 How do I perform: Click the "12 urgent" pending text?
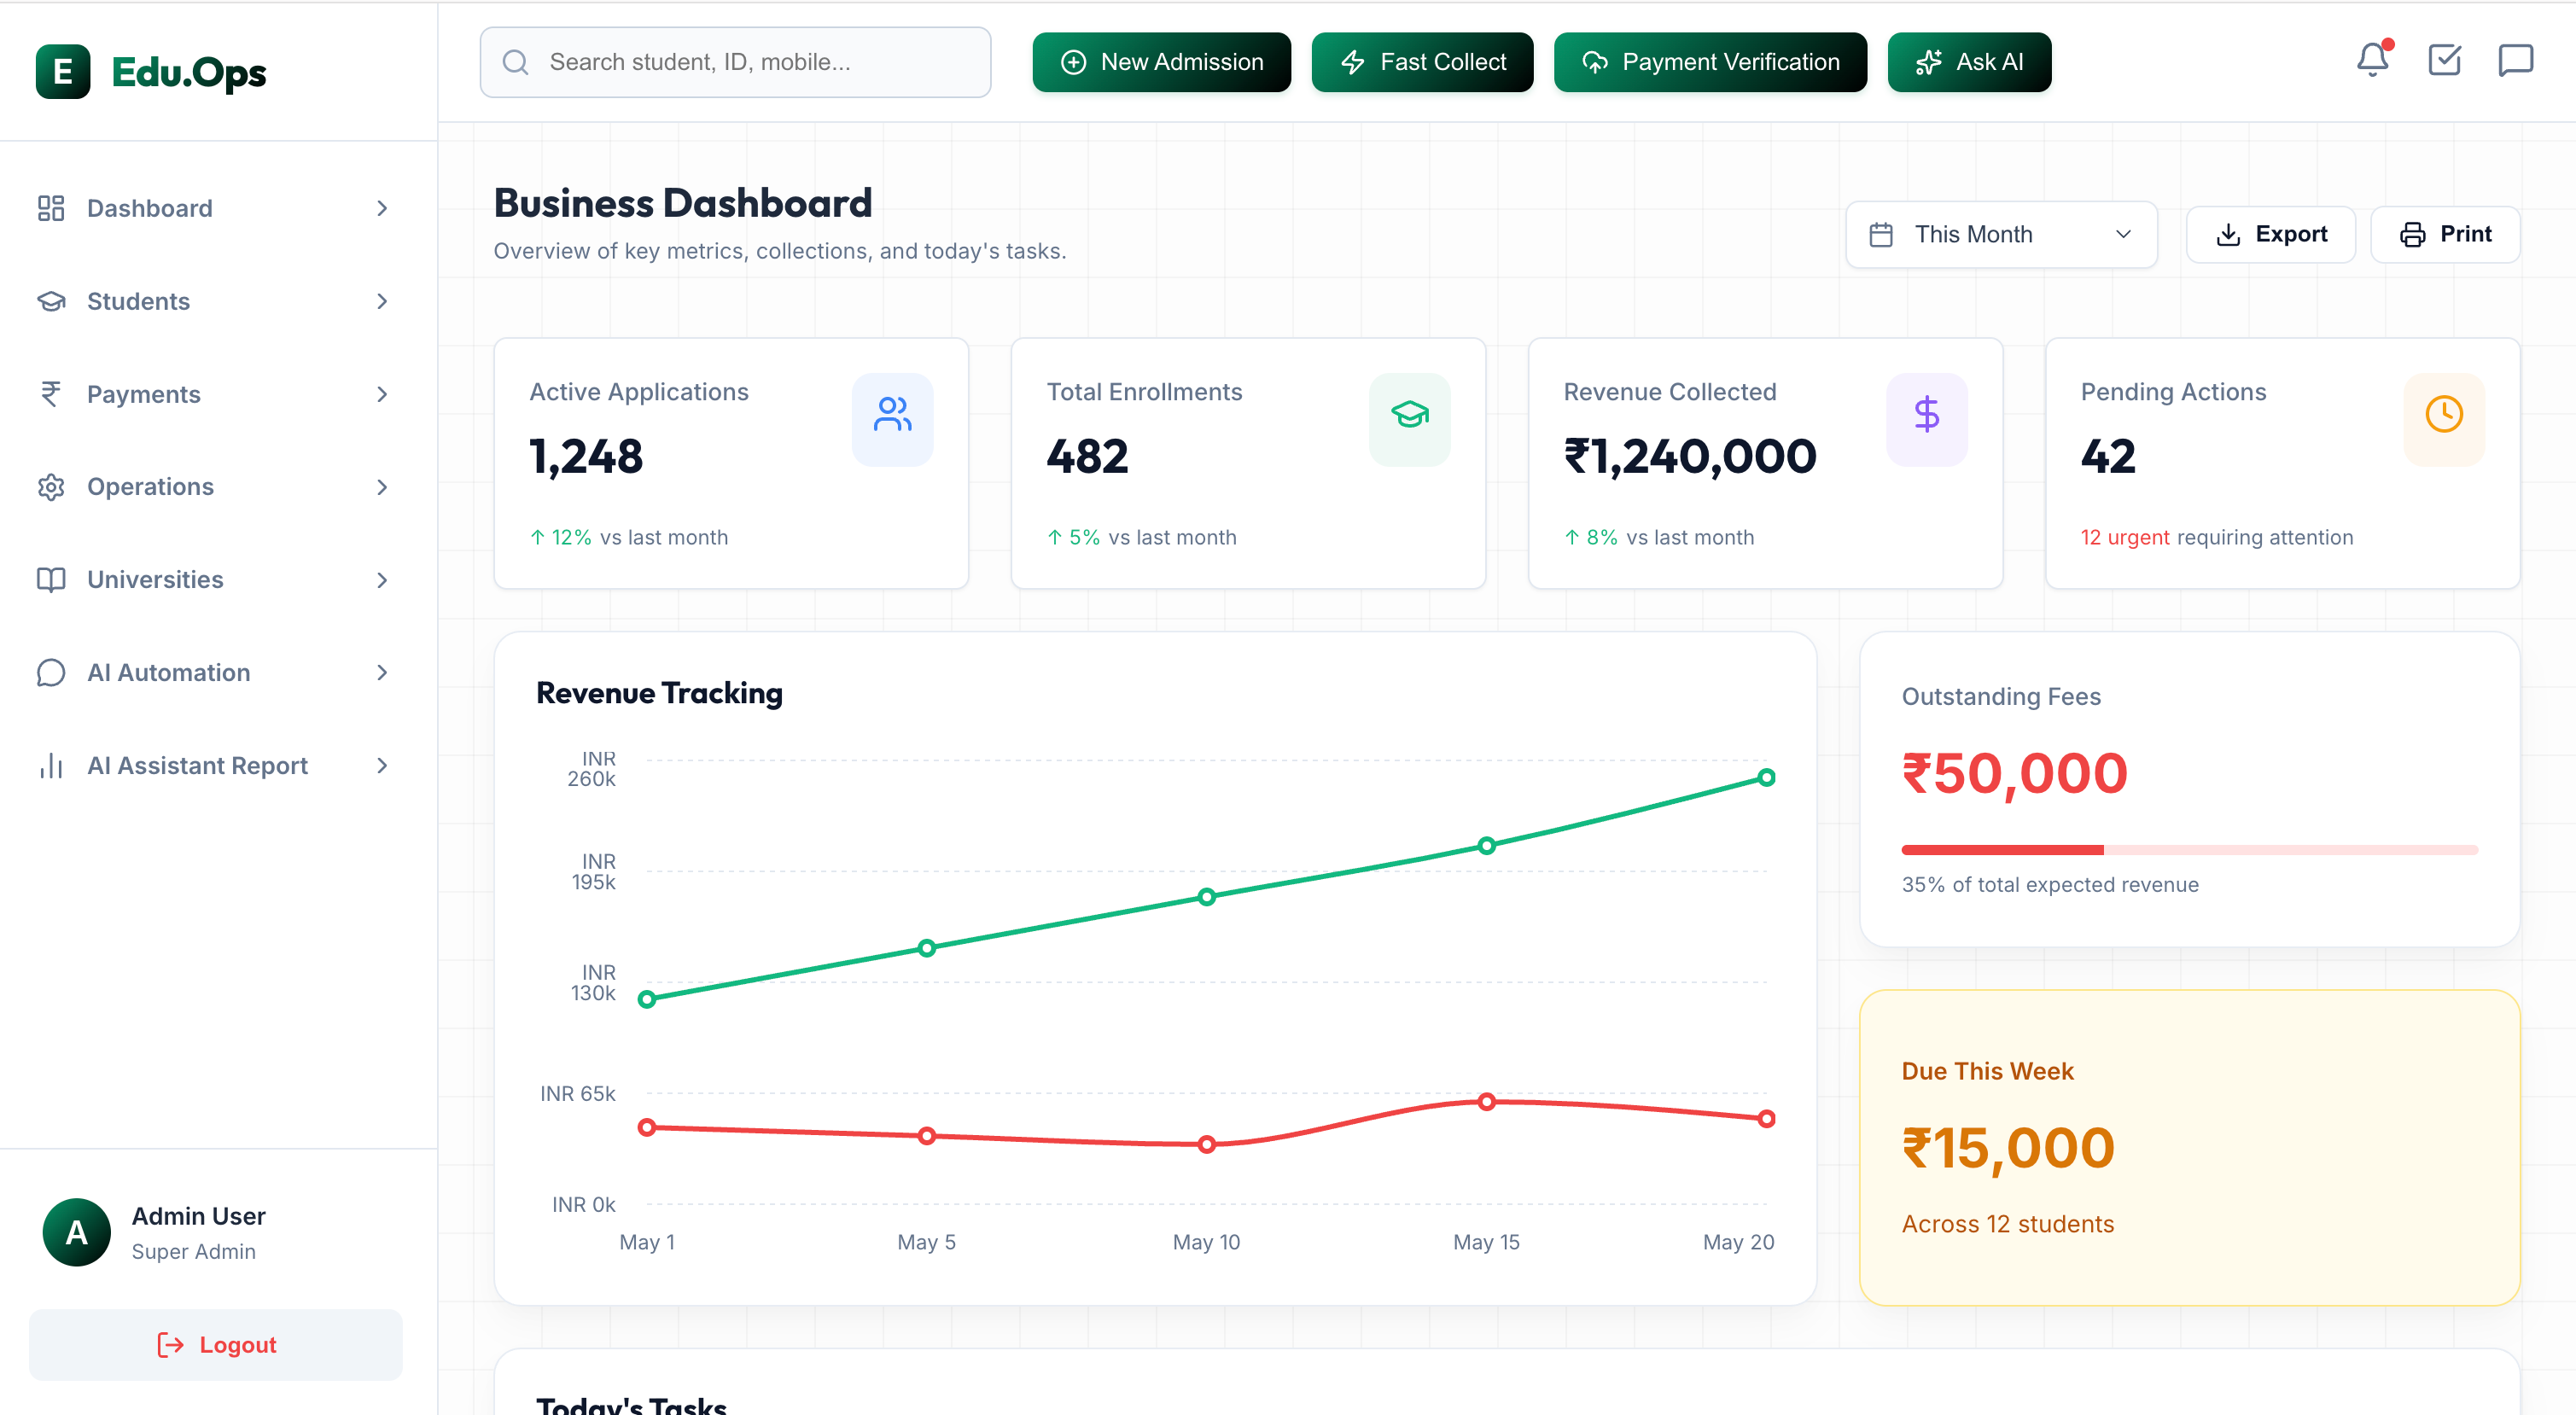tap(2124, 537)
